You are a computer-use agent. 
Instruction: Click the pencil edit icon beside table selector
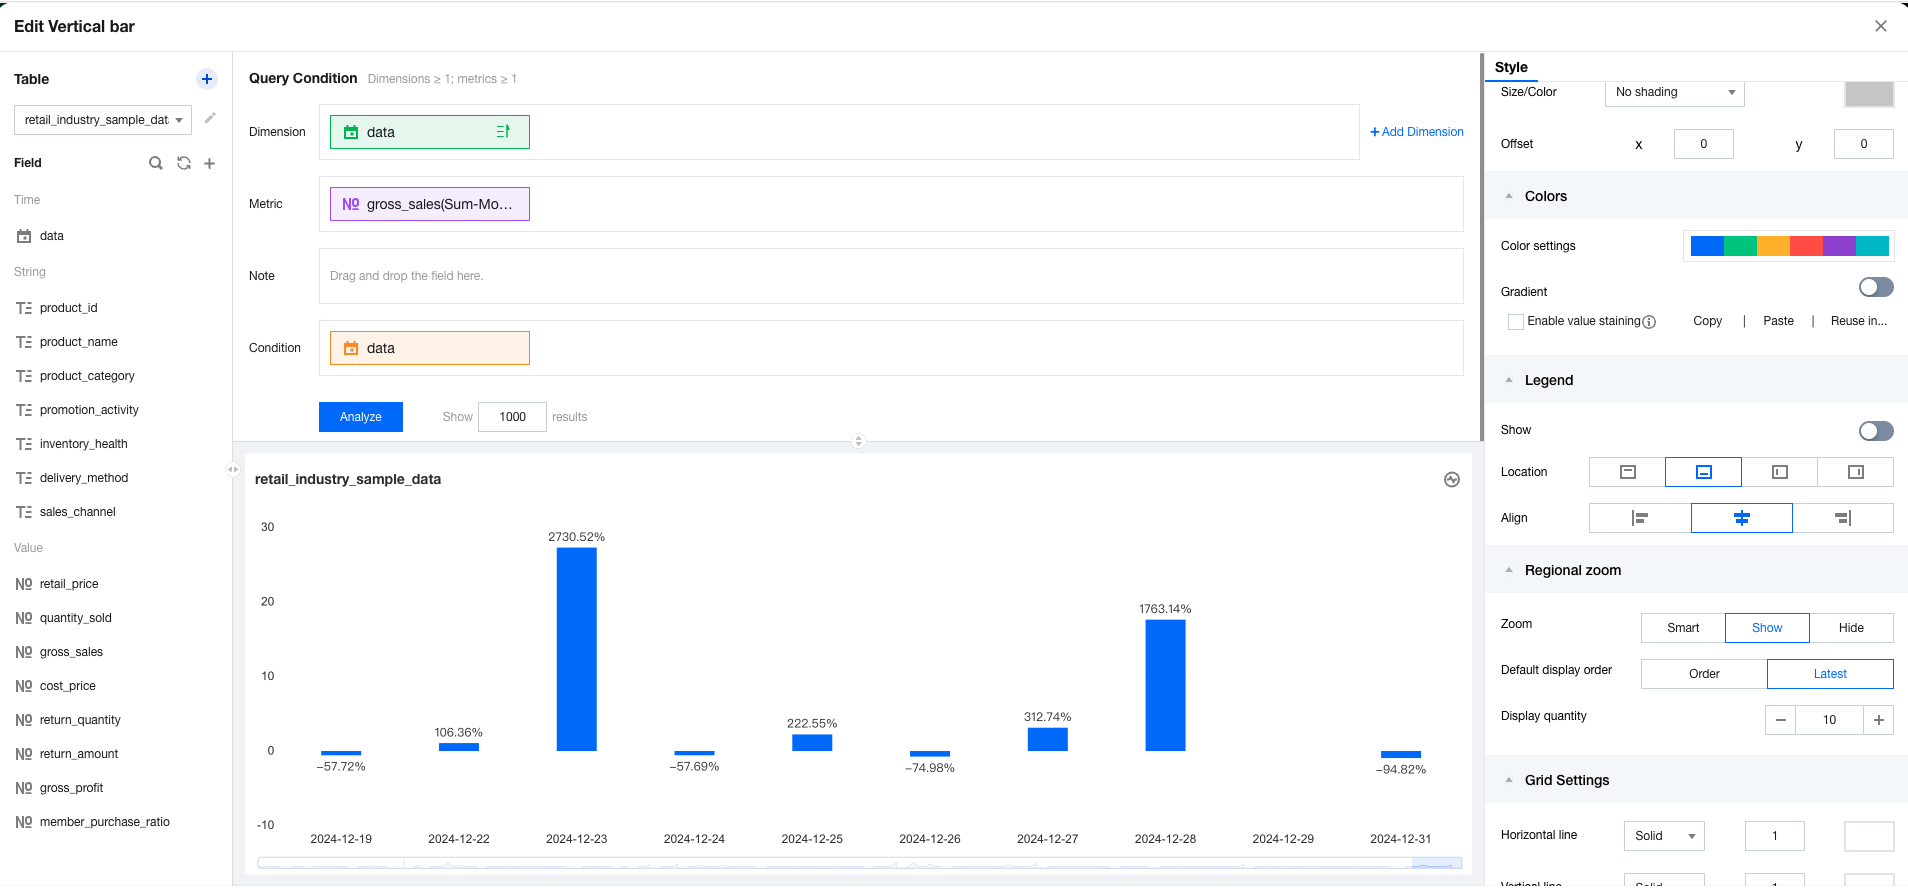point(210,119)
